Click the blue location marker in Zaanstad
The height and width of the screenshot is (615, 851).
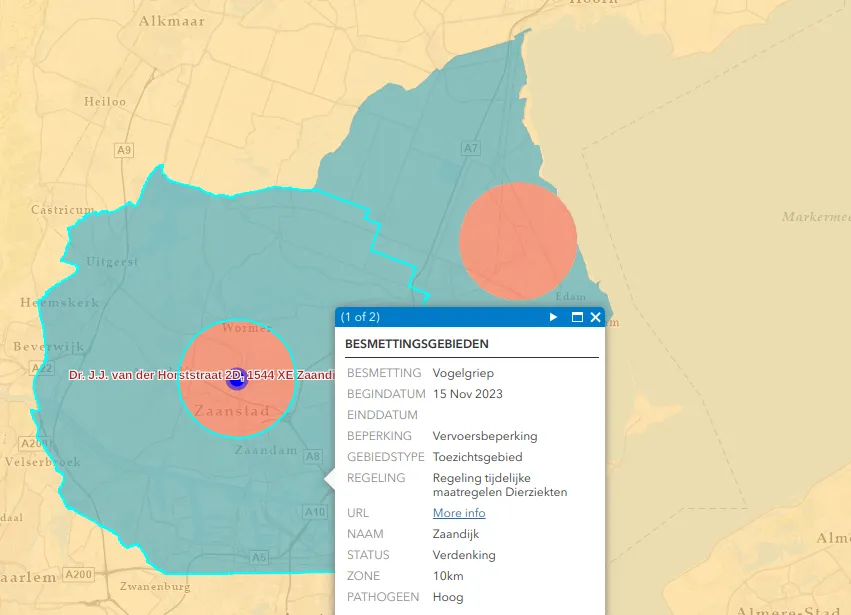tap(237, 378)
